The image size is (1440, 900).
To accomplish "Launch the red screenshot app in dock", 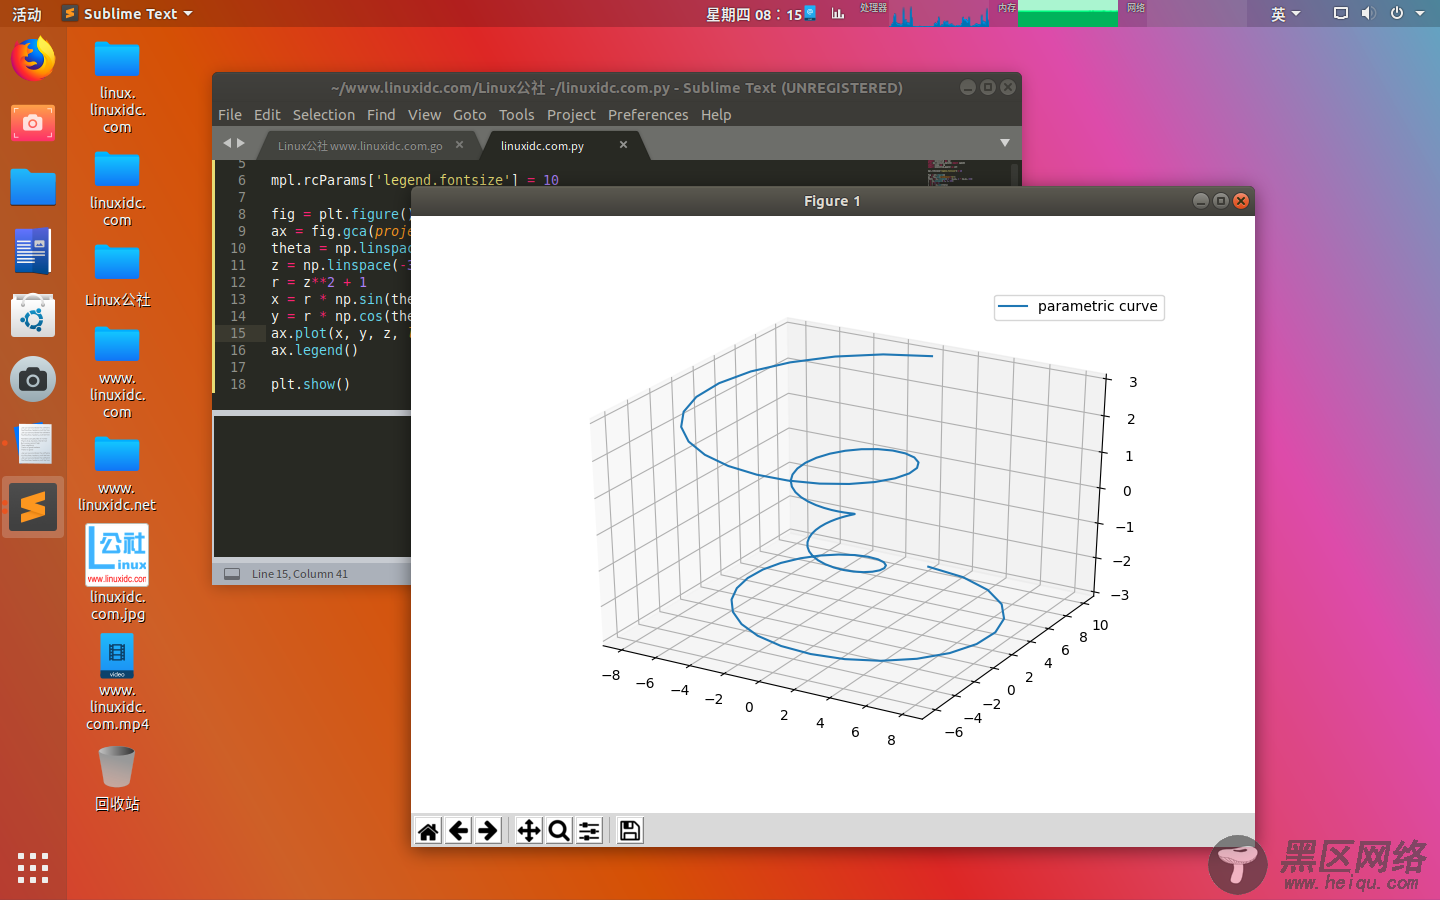I will pyautogui.click(x=33, y=123).
